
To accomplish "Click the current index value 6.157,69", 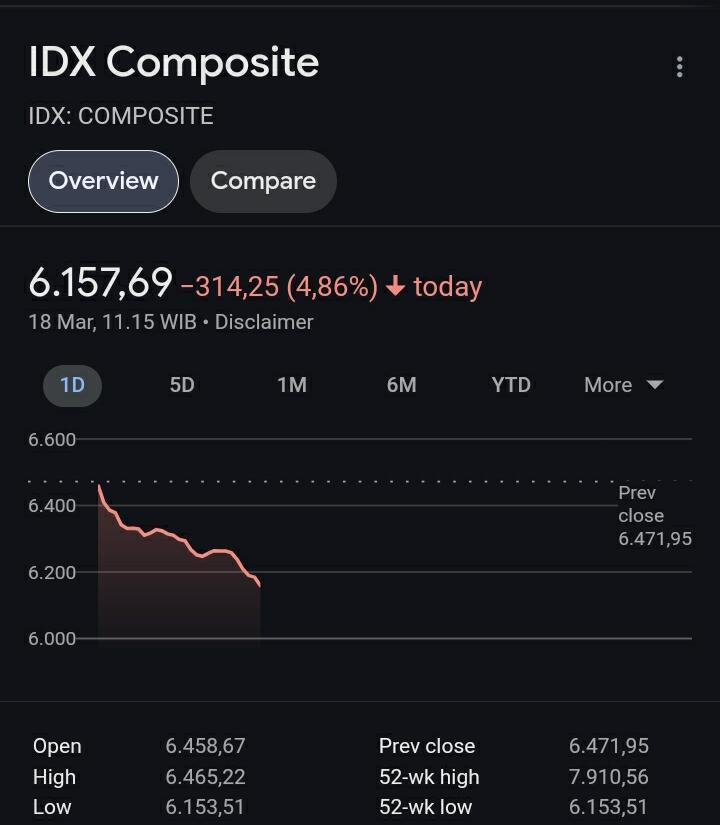I will coord(100,283).
